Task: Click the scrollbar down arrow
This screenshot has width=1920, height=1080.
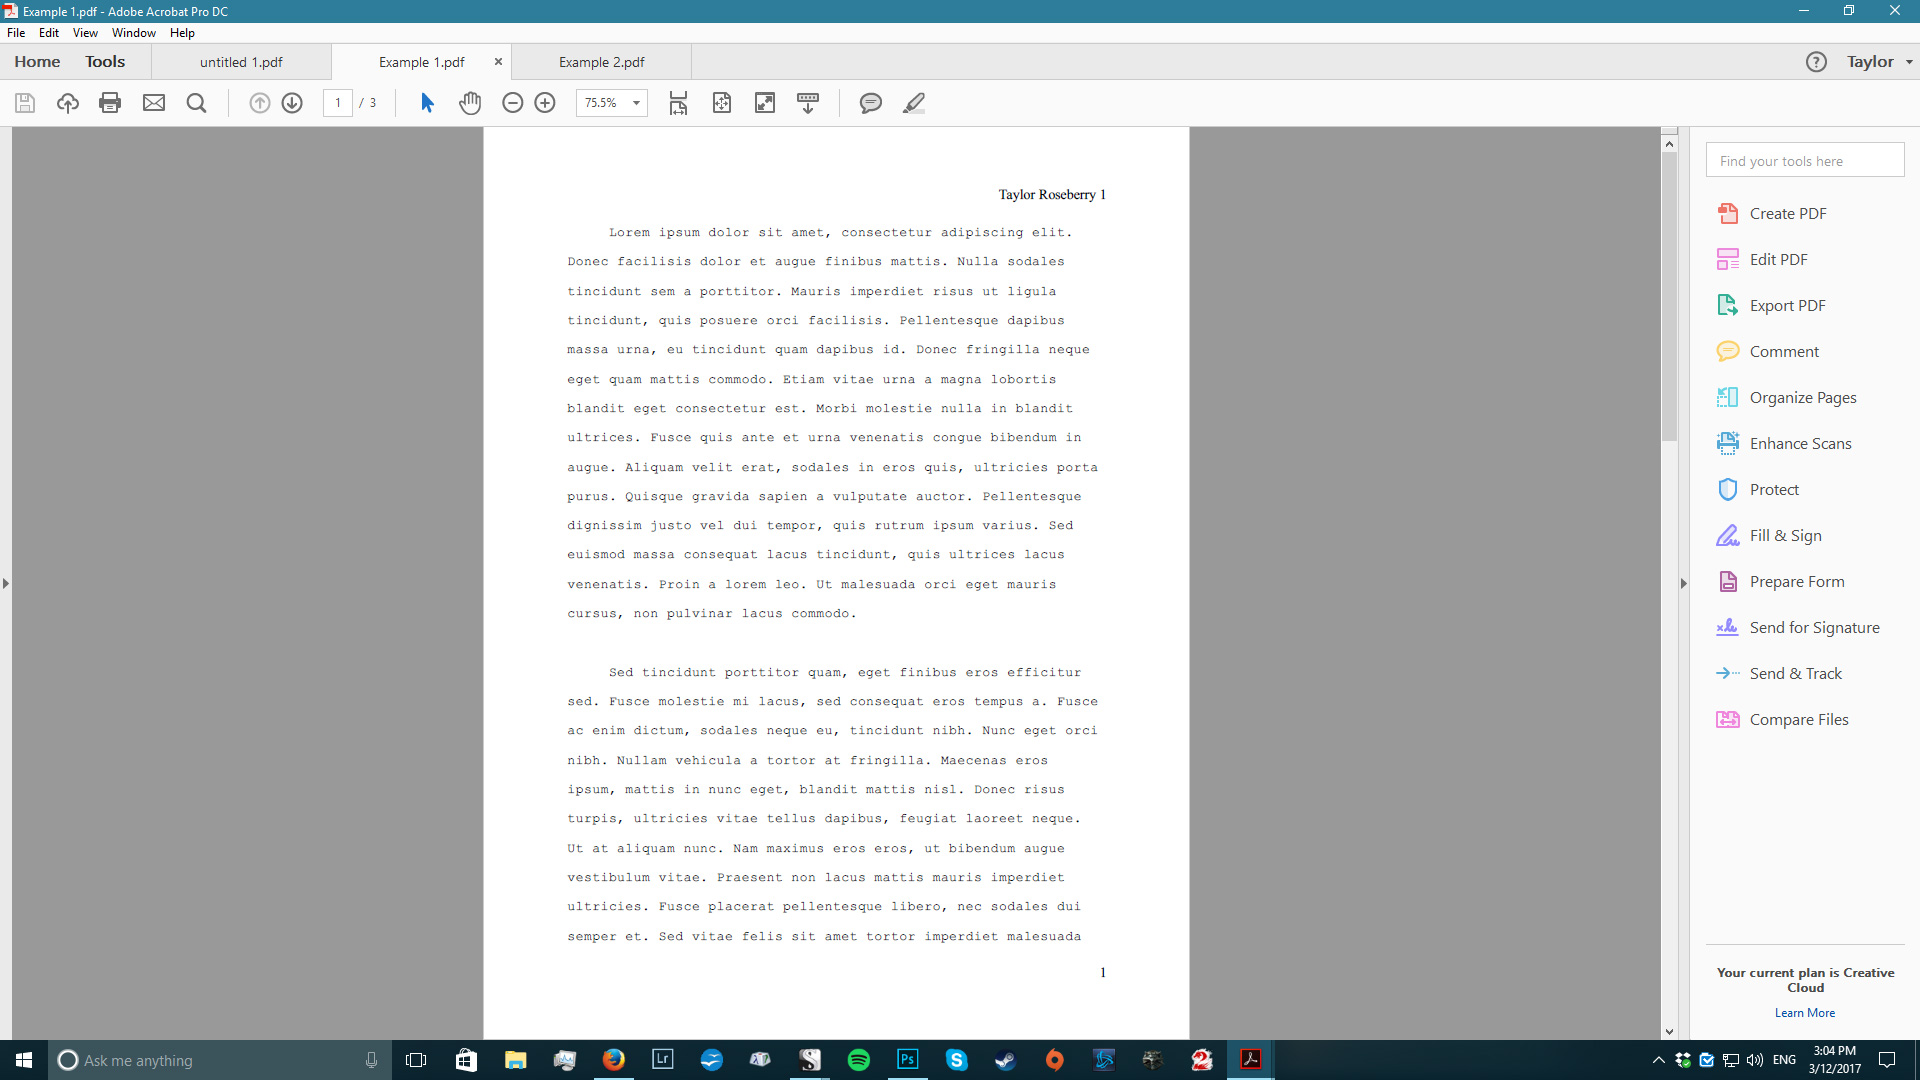Action: (x=1669, y=1032)
